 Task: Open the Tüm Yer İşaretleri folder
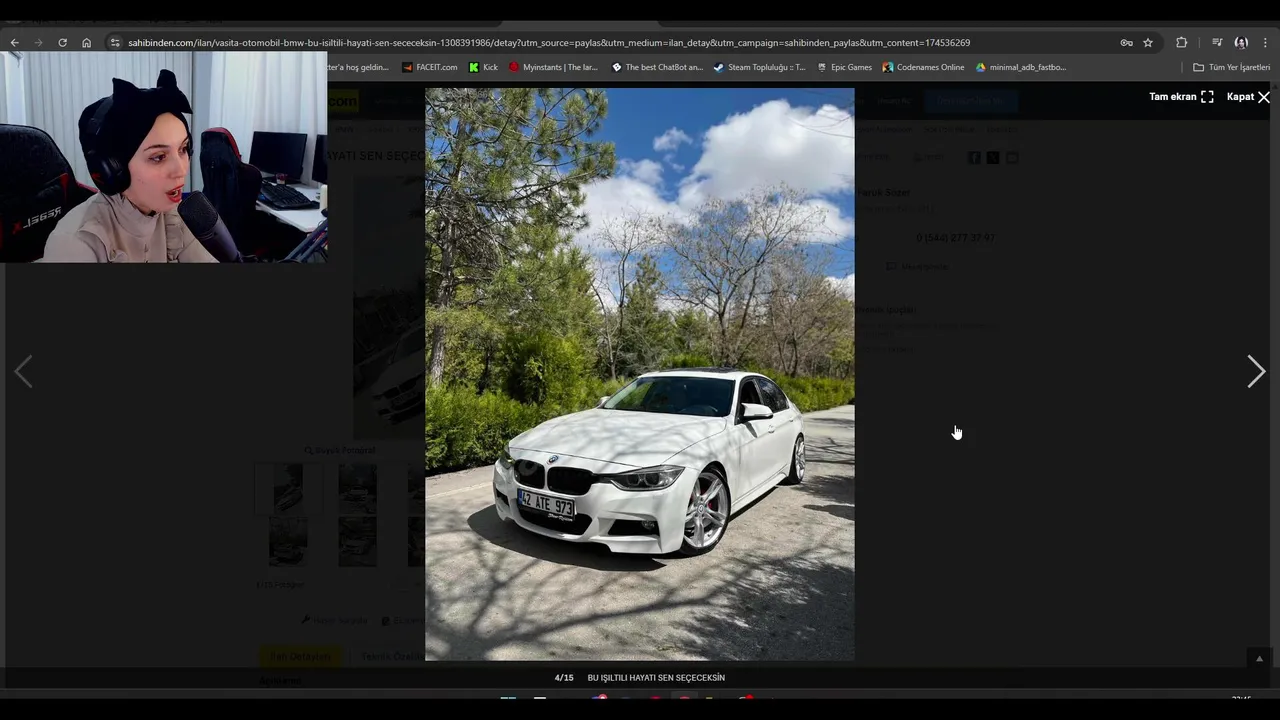click(x=1232, y=67)
